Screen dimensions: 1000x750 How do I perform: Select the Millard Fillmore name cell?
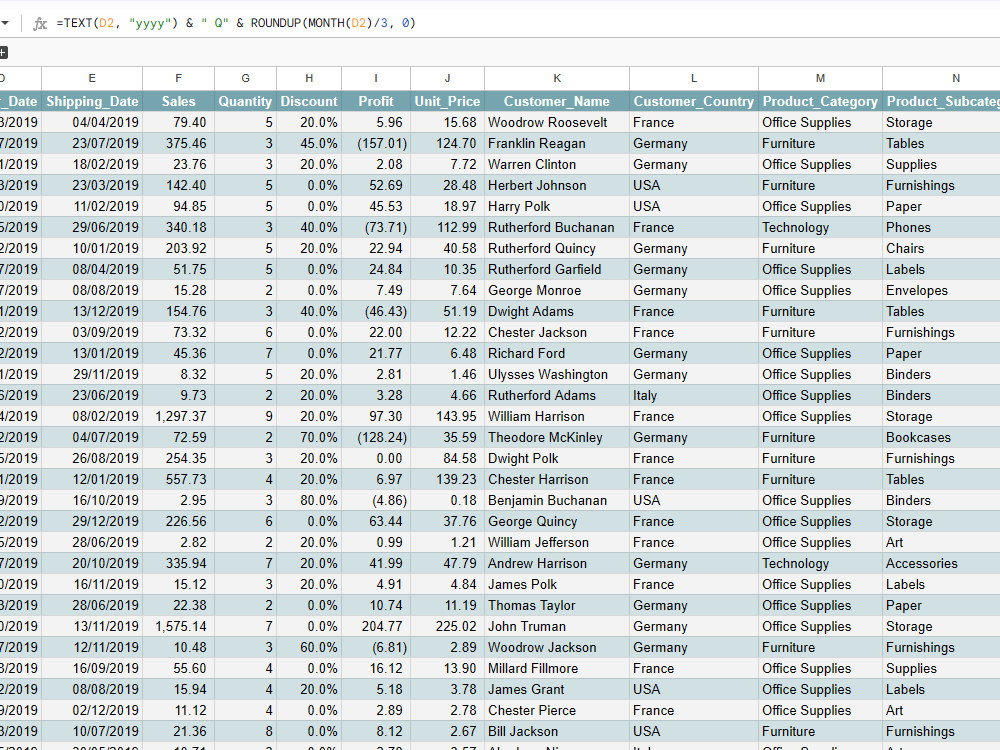tap(557, 668)
